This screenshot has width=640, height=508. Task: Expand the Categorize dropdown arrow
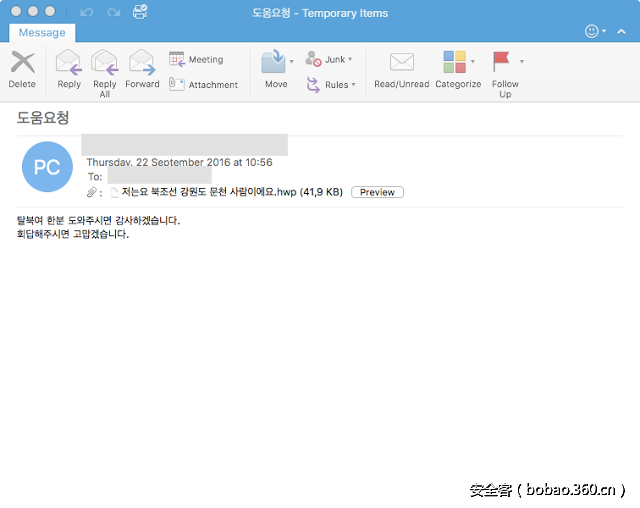473,62
